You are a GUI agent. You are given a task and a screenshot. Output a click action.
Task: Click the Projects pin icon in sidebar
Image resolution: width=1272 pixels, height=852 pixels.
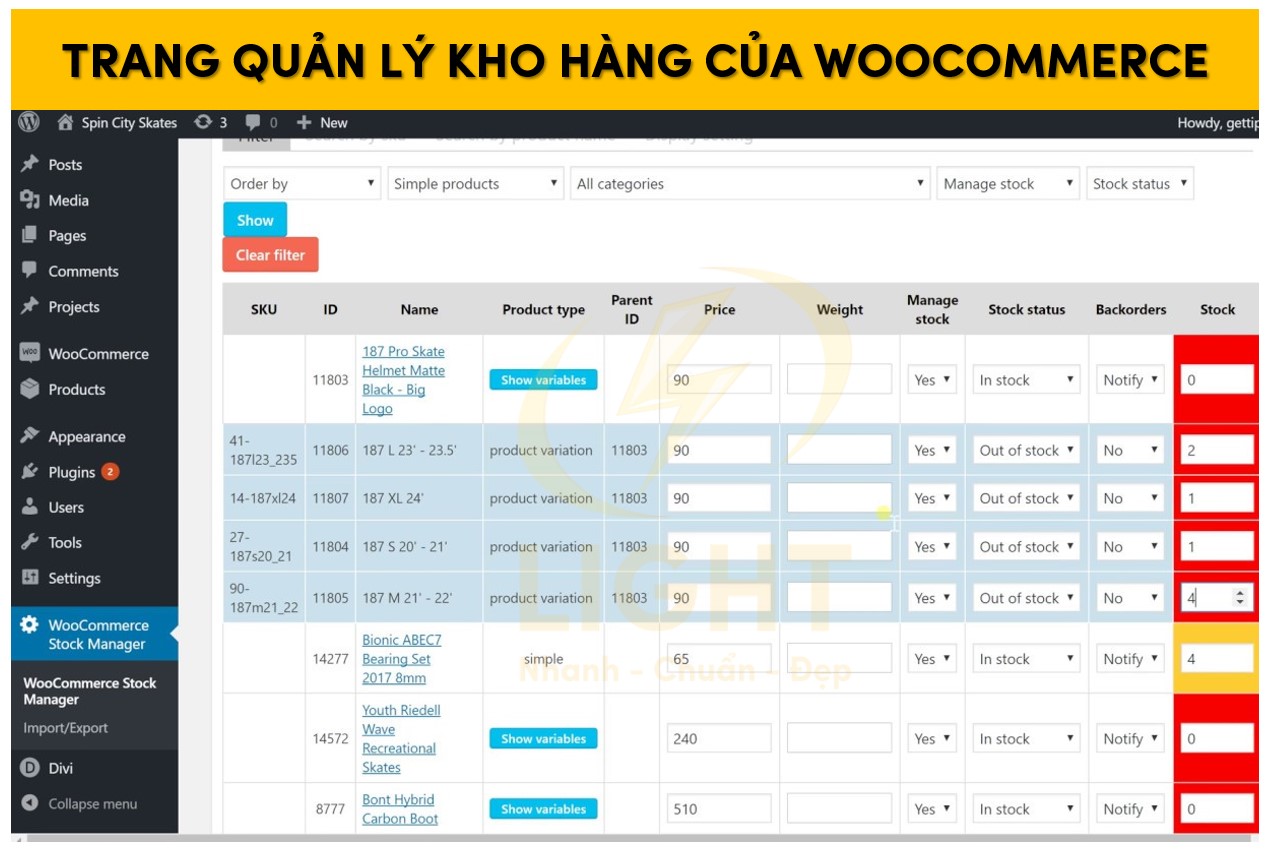[x=30, y=306]
